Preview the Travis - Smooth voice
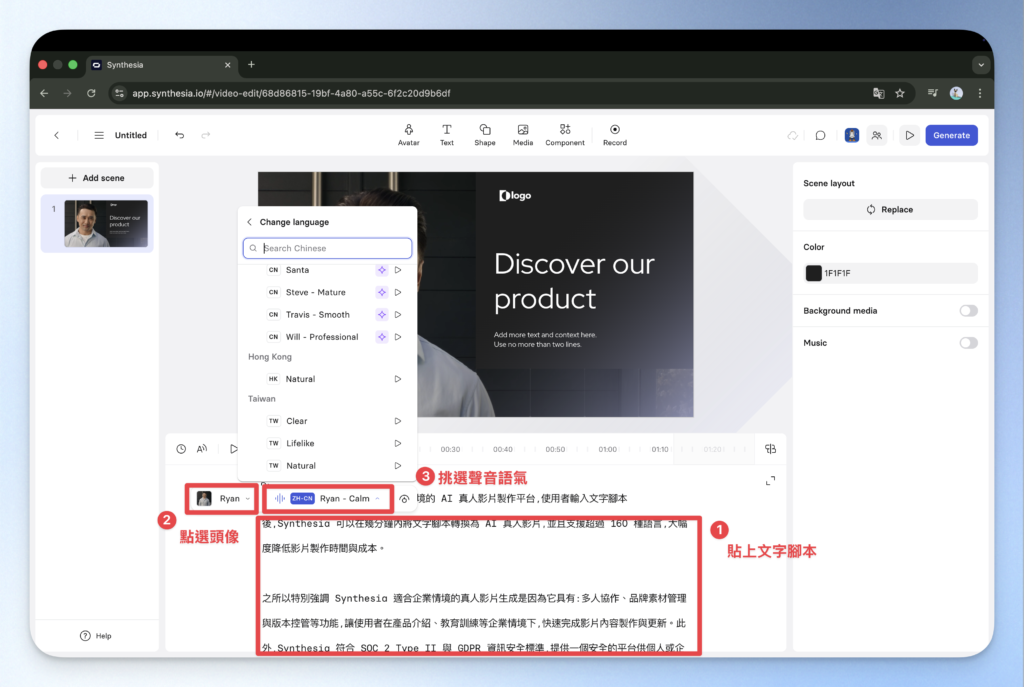This screenshot has height=687, width=1024. coord(398,315)
